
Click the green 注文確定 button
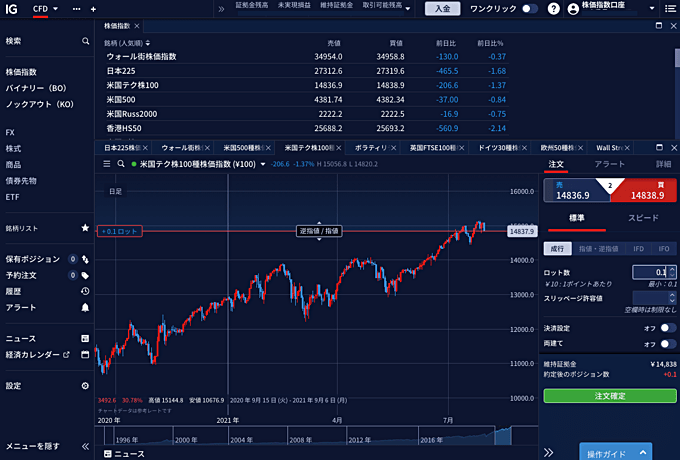pyautogui.click(x=610, y=396)
